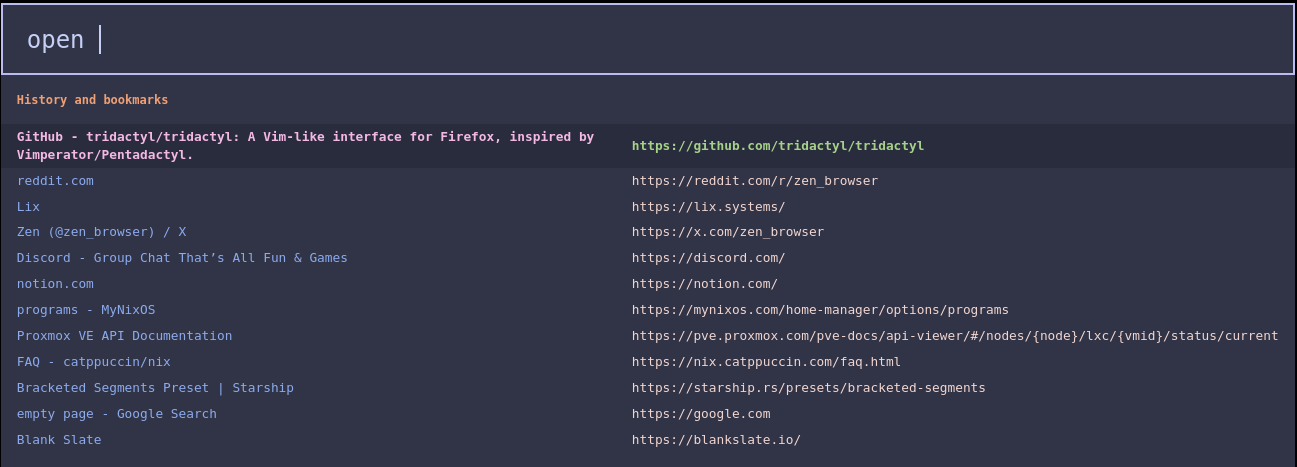Pick the Discord Group Chat entry
Image resolution: width=1297 pixels, height=467 pixels.
pyautogui.click(x=182, y=258)
